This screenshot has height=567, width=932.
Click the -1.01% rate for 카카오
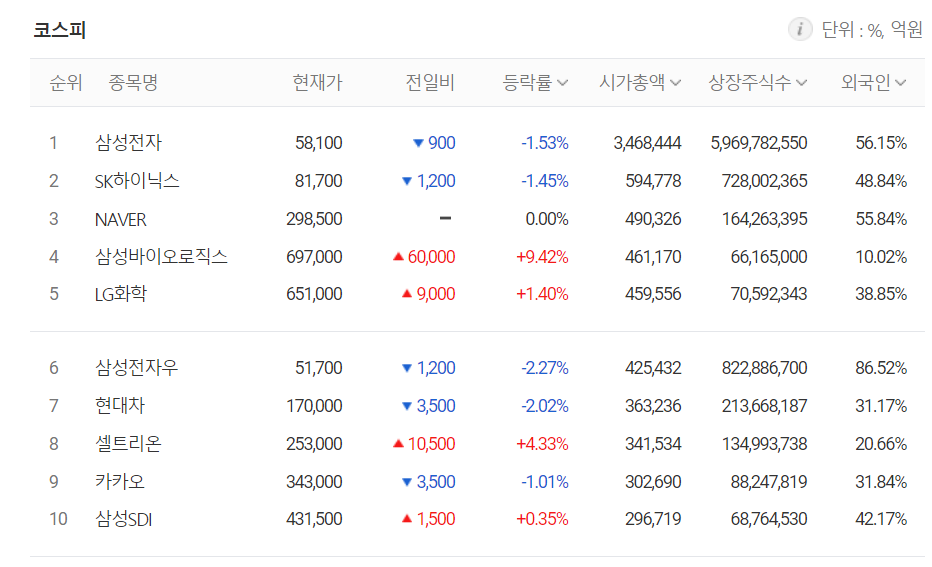tap(545, 481)
